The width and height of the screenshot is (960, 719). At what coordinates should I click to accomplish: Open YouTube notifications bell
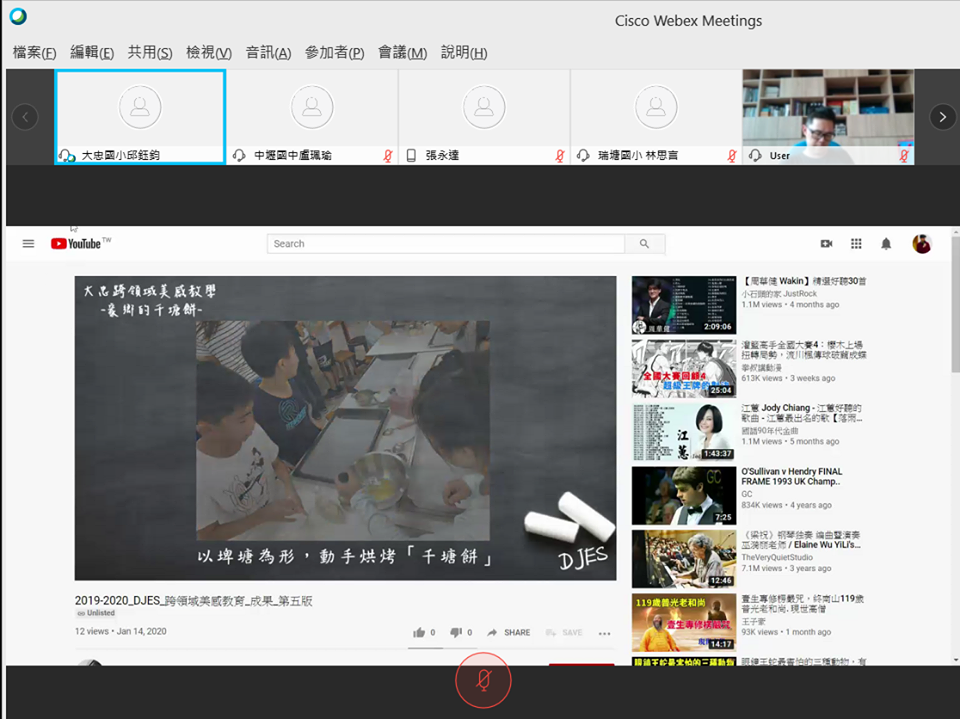(886, 244)
